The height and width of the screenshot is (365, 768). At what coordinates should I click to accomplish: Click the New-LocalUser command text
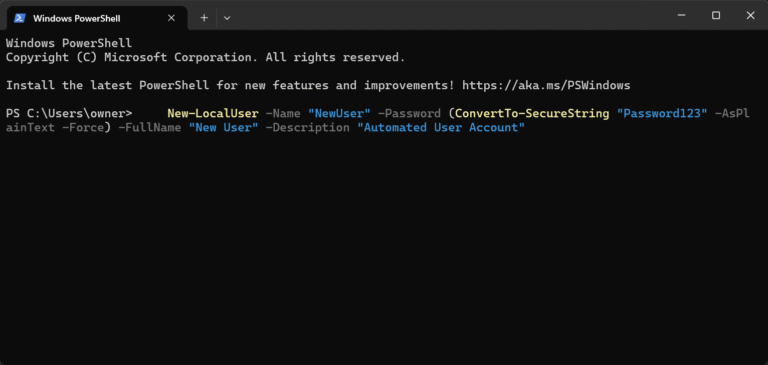pos(213,114)
